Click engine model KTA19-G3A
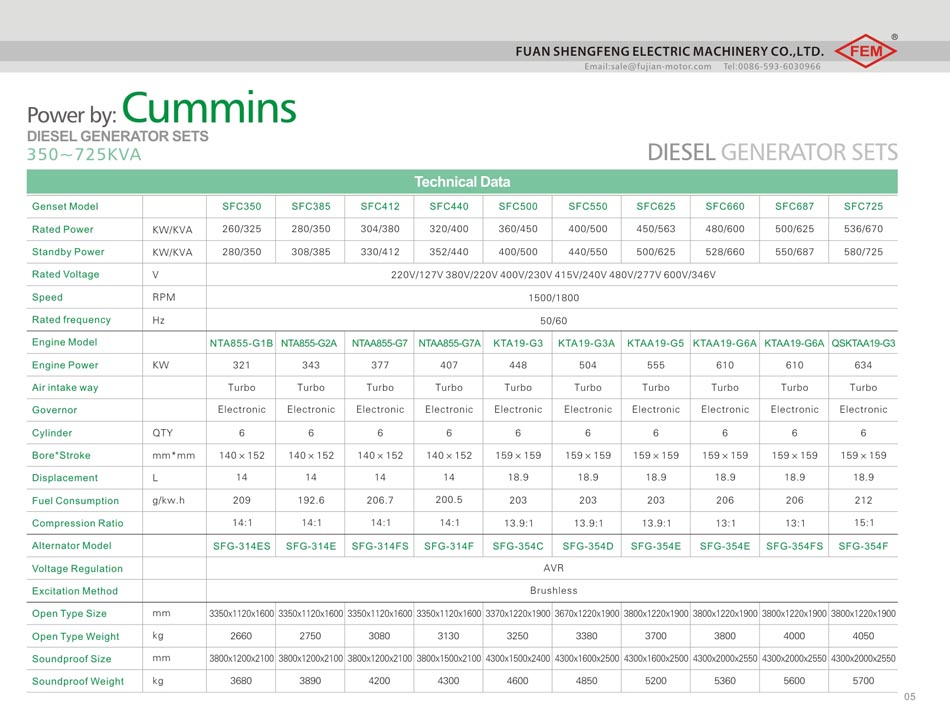The height and width of the screenshot is (717, 950). coord(586,343)
